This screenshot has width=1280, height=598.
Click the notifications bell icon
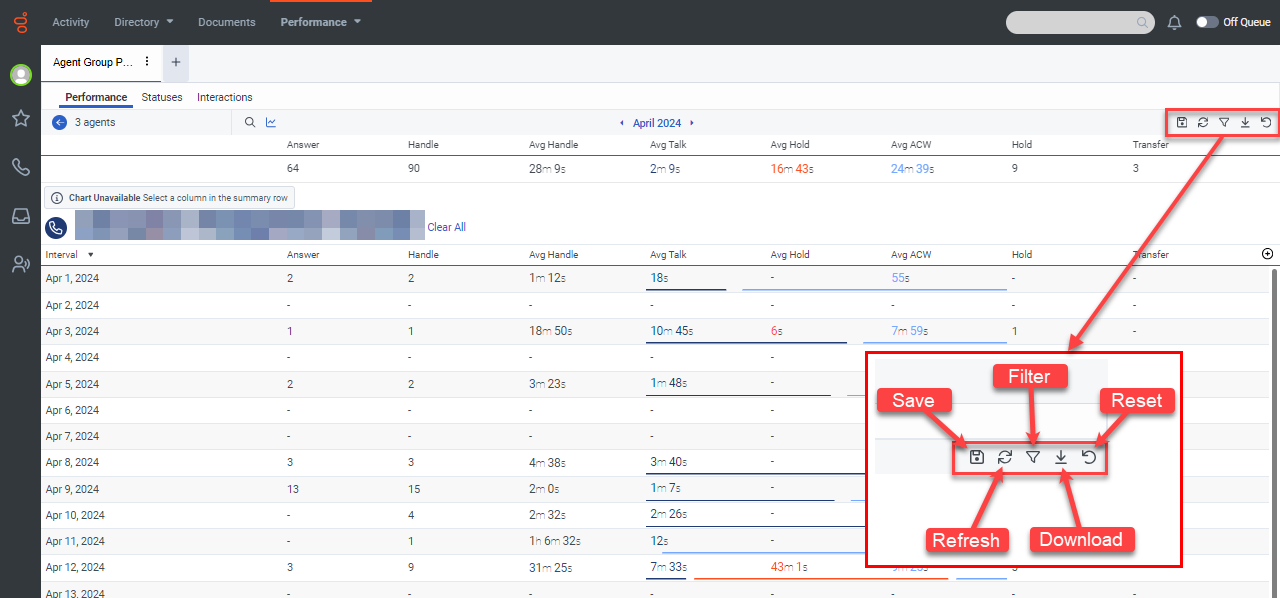(x=1175, y=22)
